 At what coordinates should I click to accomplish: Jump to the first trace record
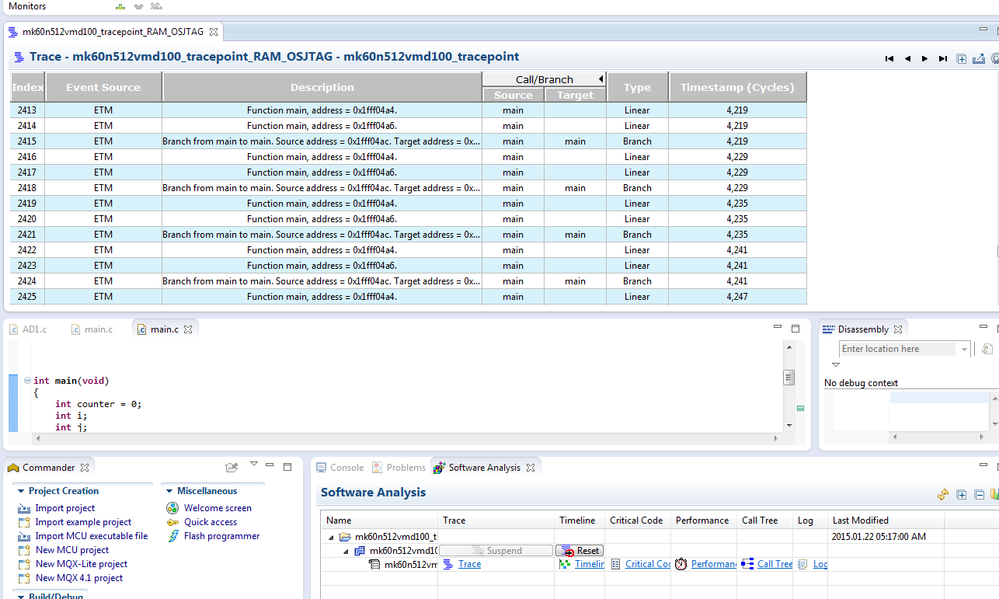click(889, 59)
